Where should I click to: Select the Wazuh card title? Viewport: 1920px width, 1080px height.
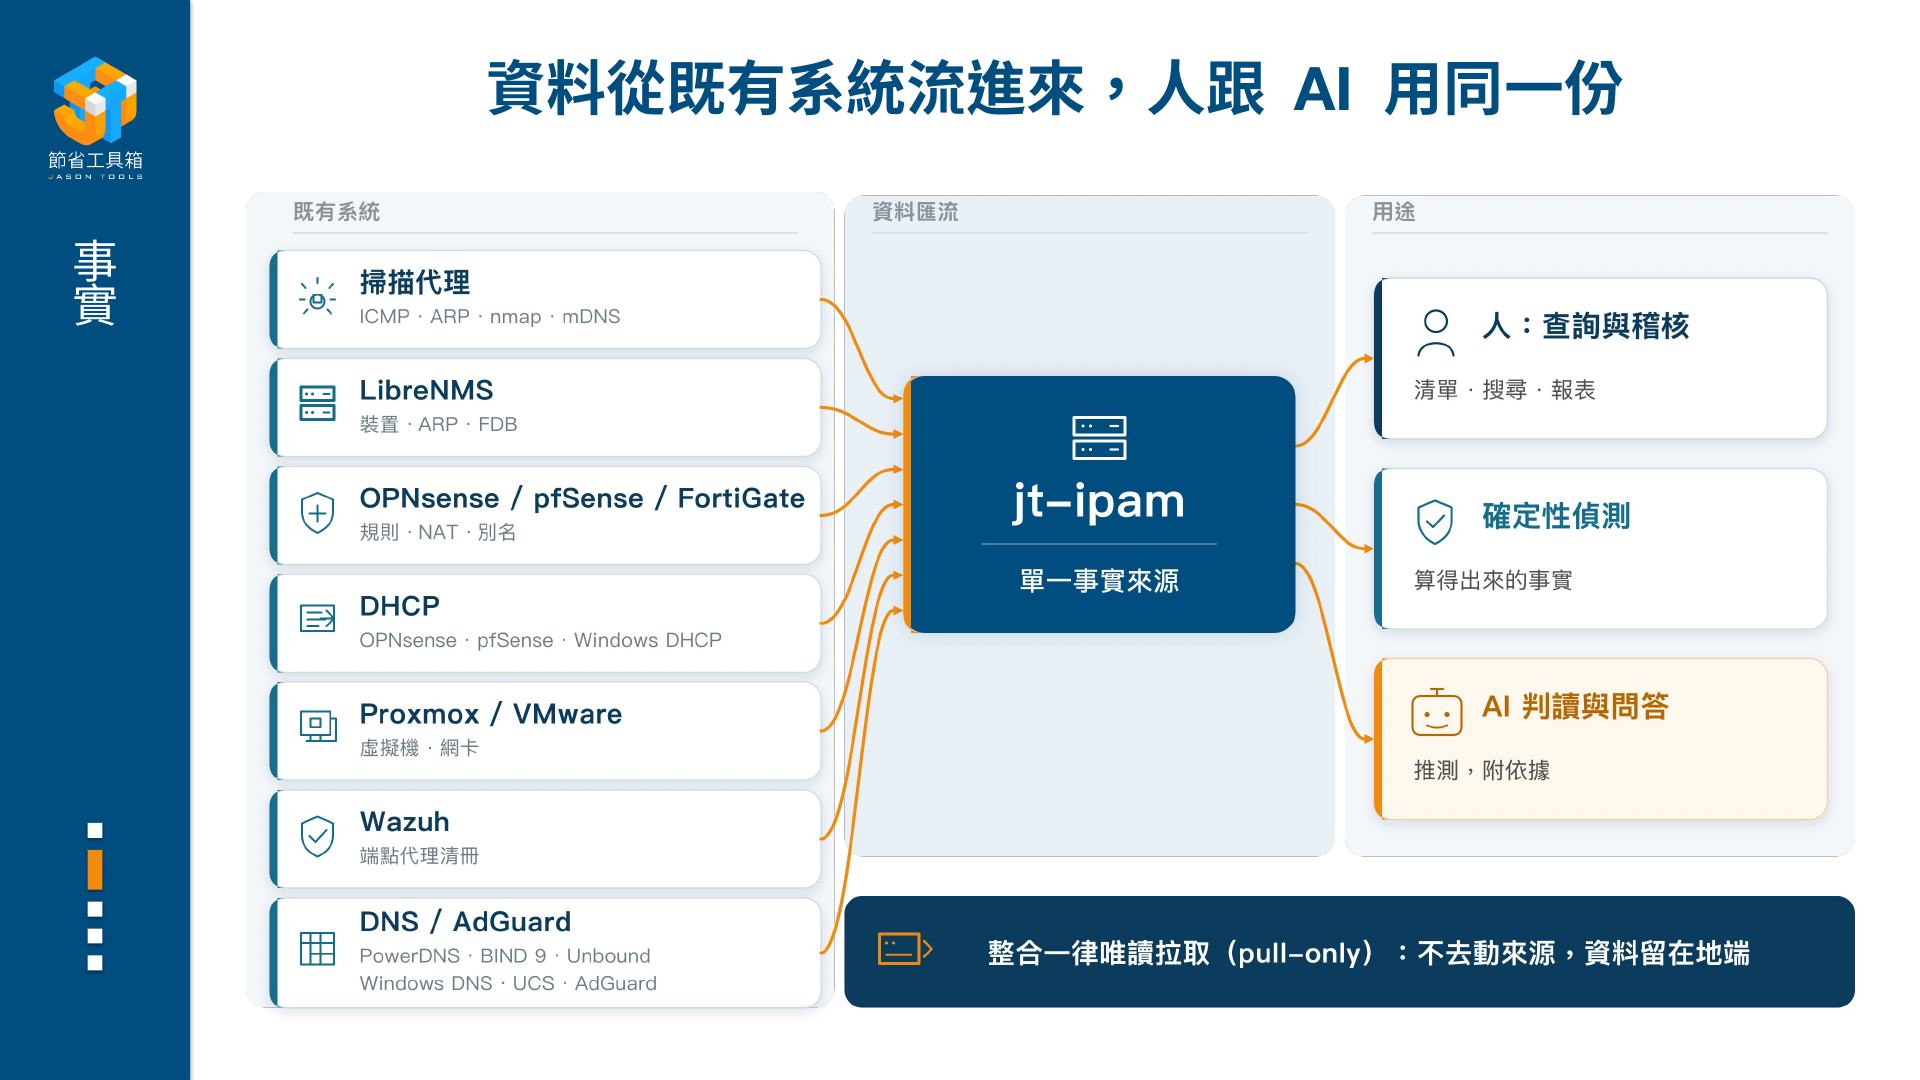404,822
